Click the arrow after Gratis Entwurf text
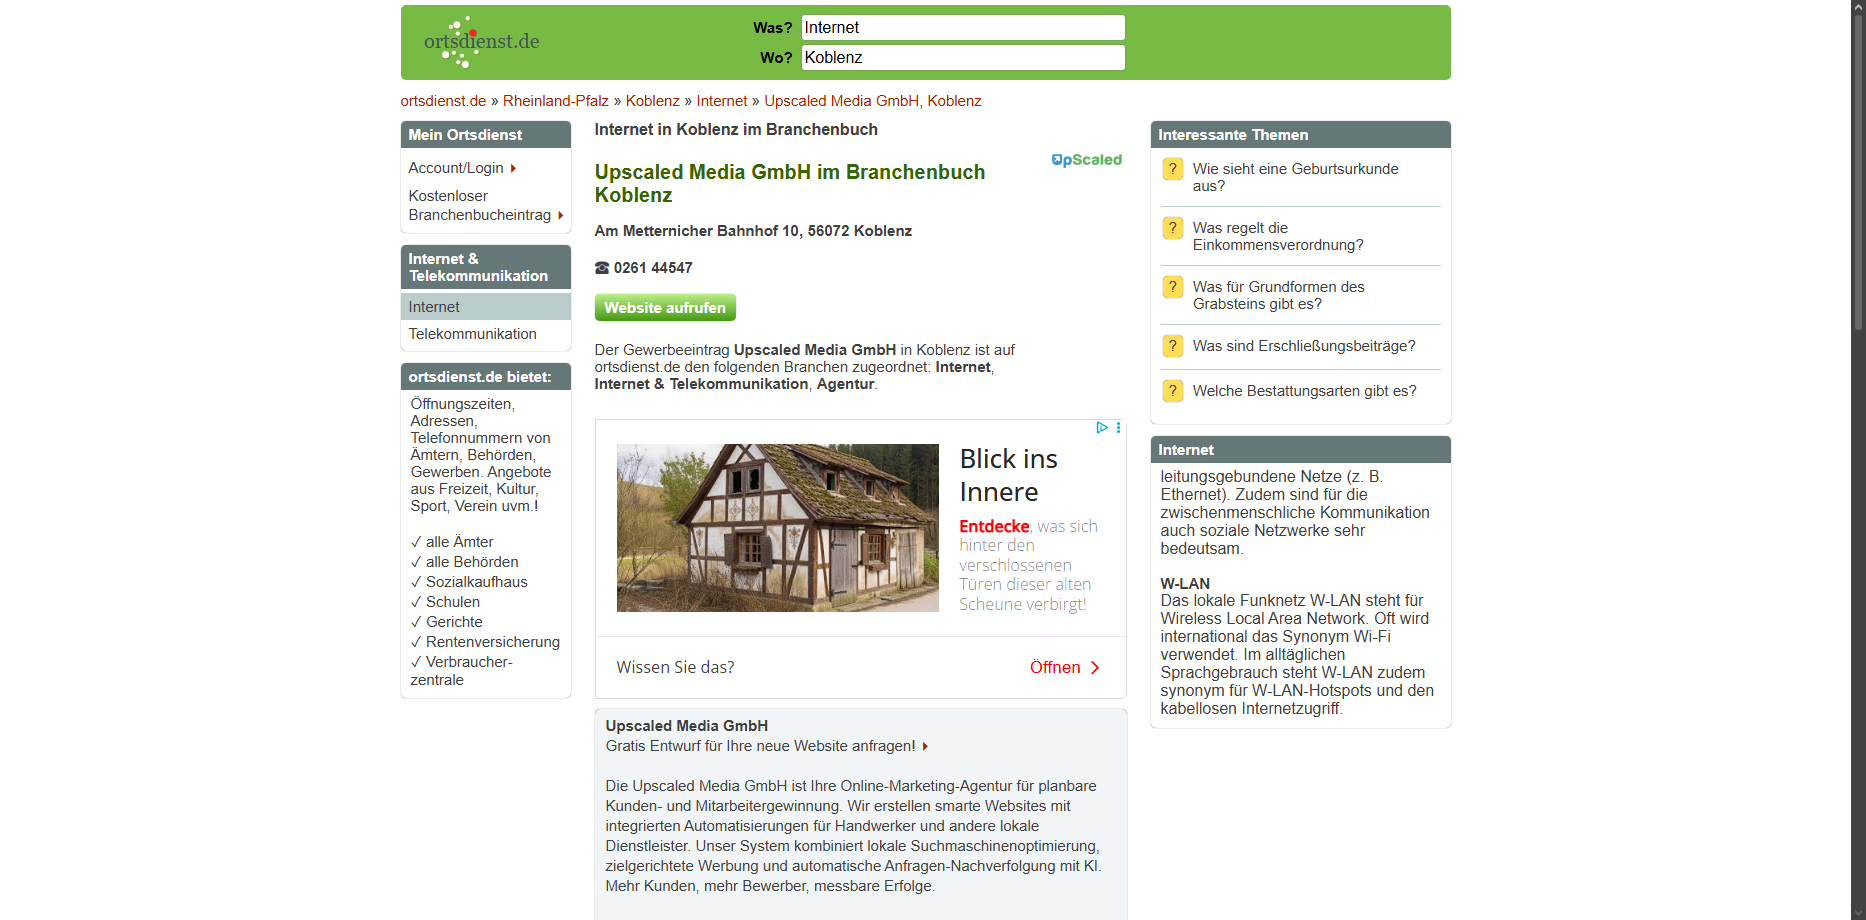The image size is (1866, 920). 925,747
